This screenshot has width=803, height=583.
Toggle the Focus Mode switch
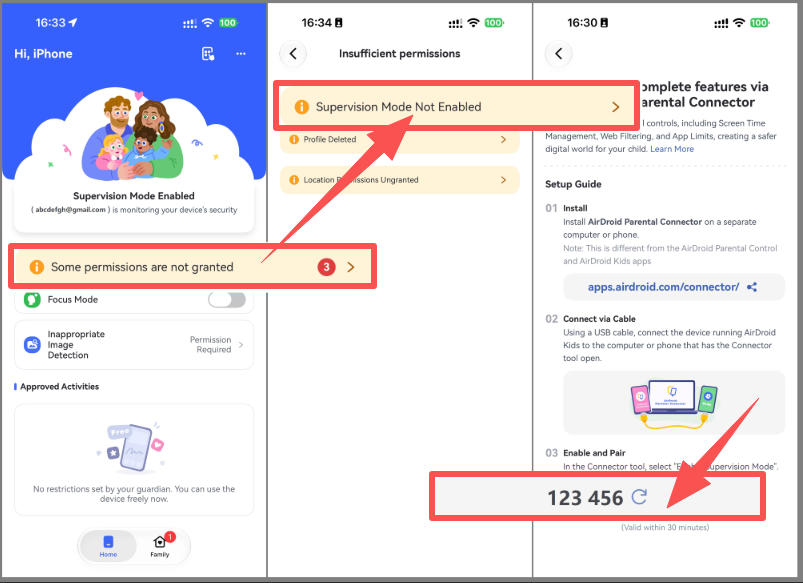(227, 300)
